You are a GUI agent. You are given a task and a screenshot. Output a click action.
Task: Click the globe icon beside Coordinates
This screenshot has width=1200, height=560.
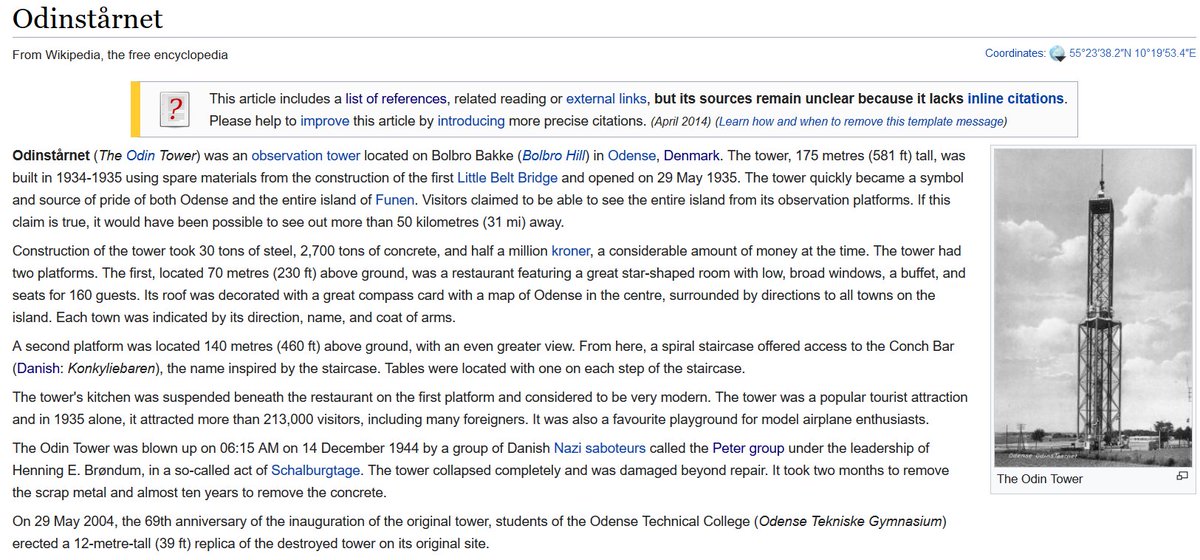1057,54
